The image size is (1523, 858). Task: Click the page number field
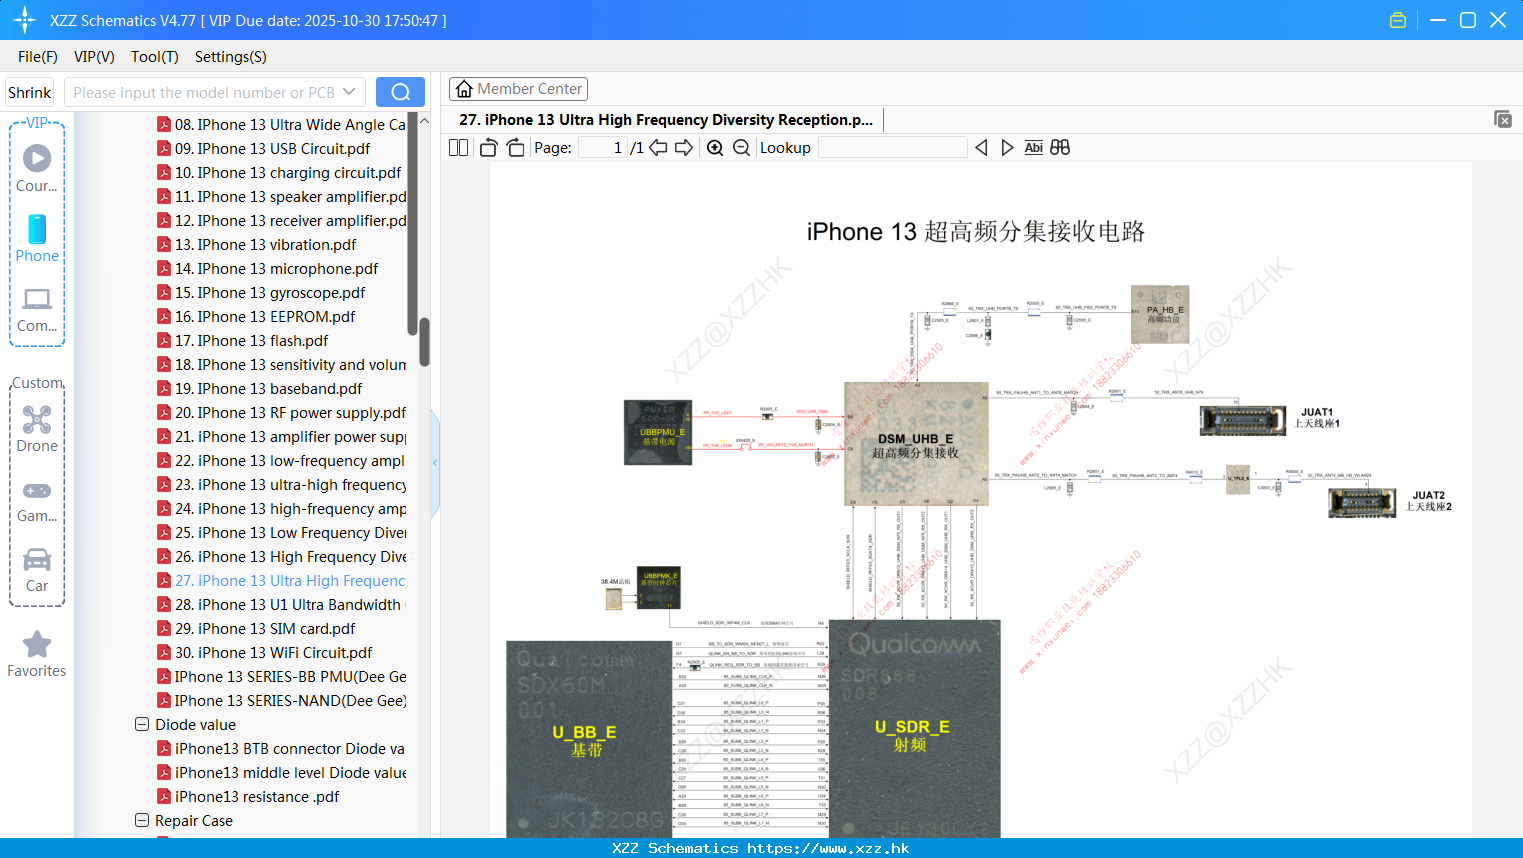tap(603, 148)
